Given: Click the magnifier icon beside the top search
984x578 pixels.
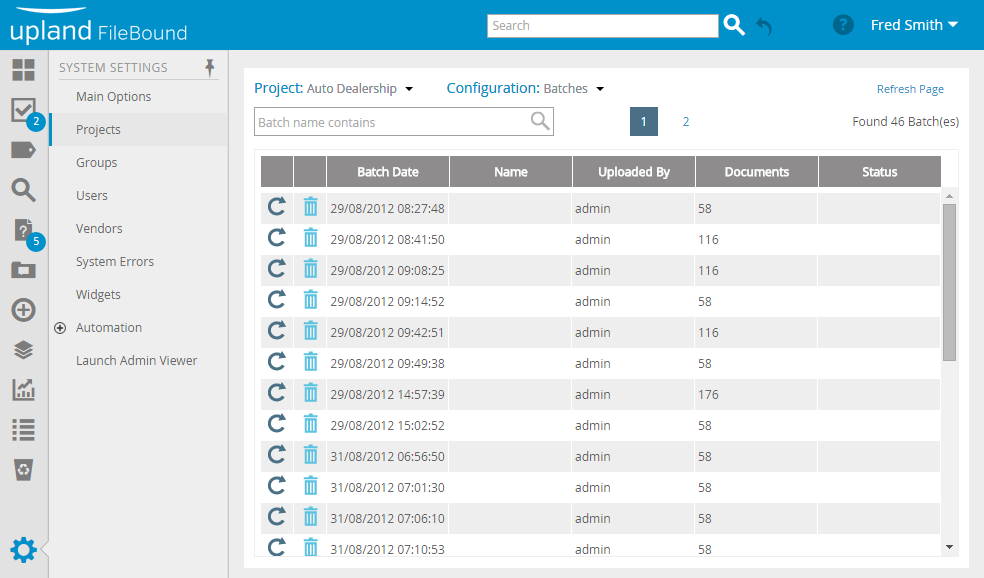Looking at the screenshot, I should [x=734, y=25].
